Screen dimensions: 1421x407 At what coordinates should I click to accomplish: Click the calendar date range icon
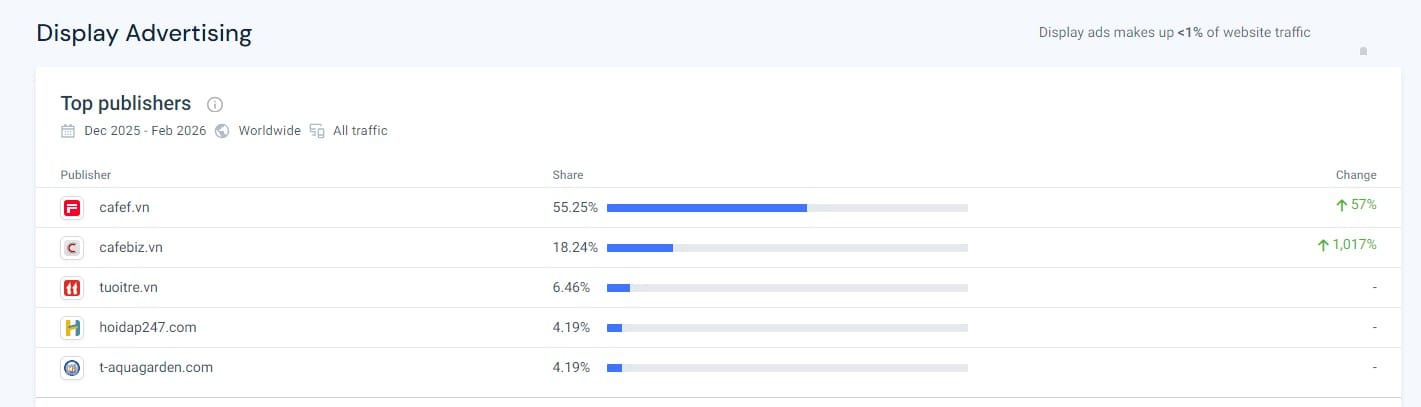[68, 131]
